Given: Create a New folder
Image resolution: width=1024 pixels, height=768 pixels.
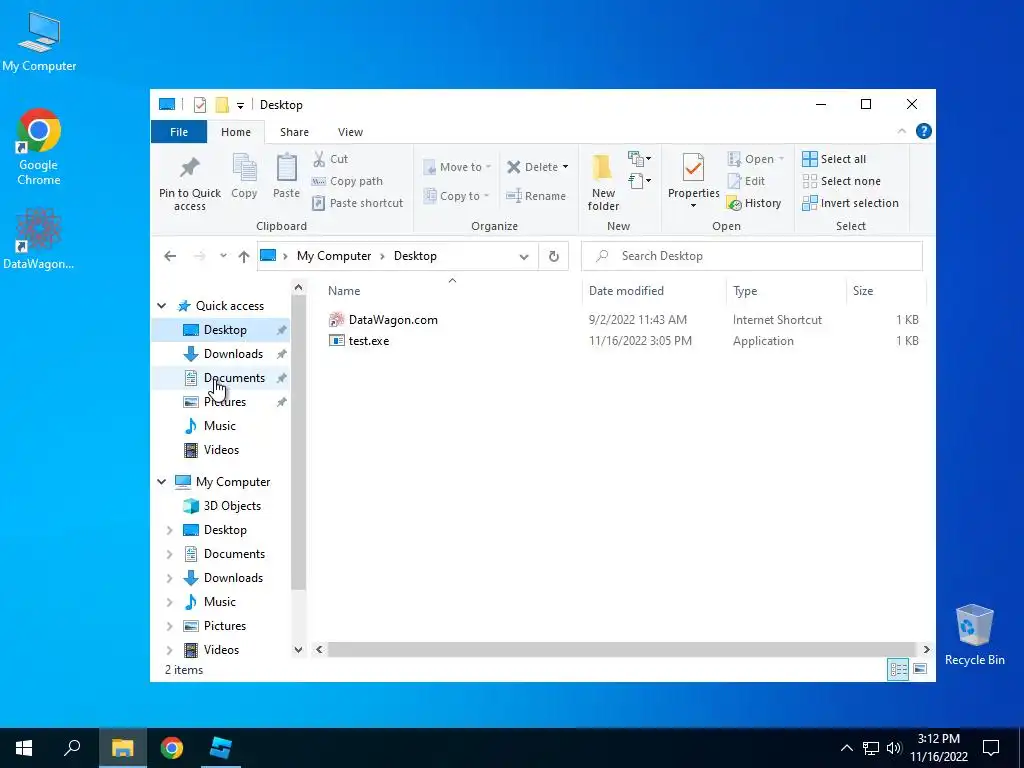Looking at the screenshot, I should pos(603,182).
